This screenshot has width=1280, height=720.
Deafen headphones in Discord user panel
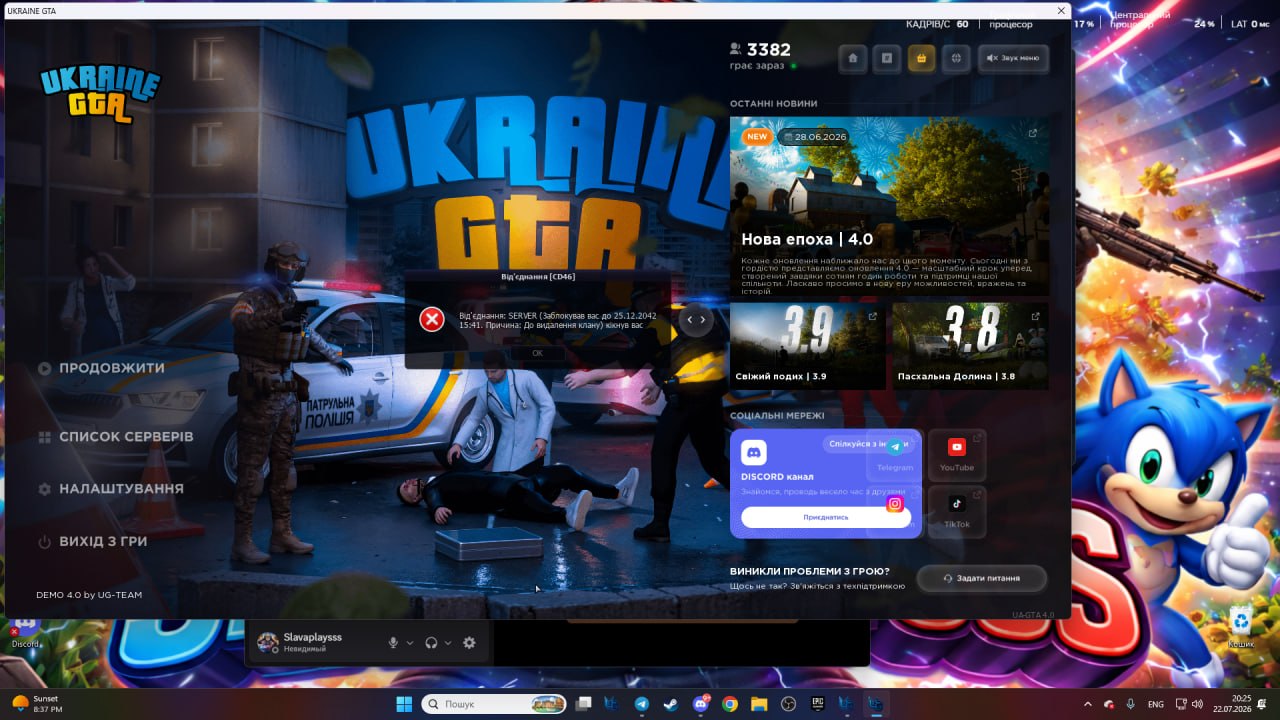pos(432,643)
